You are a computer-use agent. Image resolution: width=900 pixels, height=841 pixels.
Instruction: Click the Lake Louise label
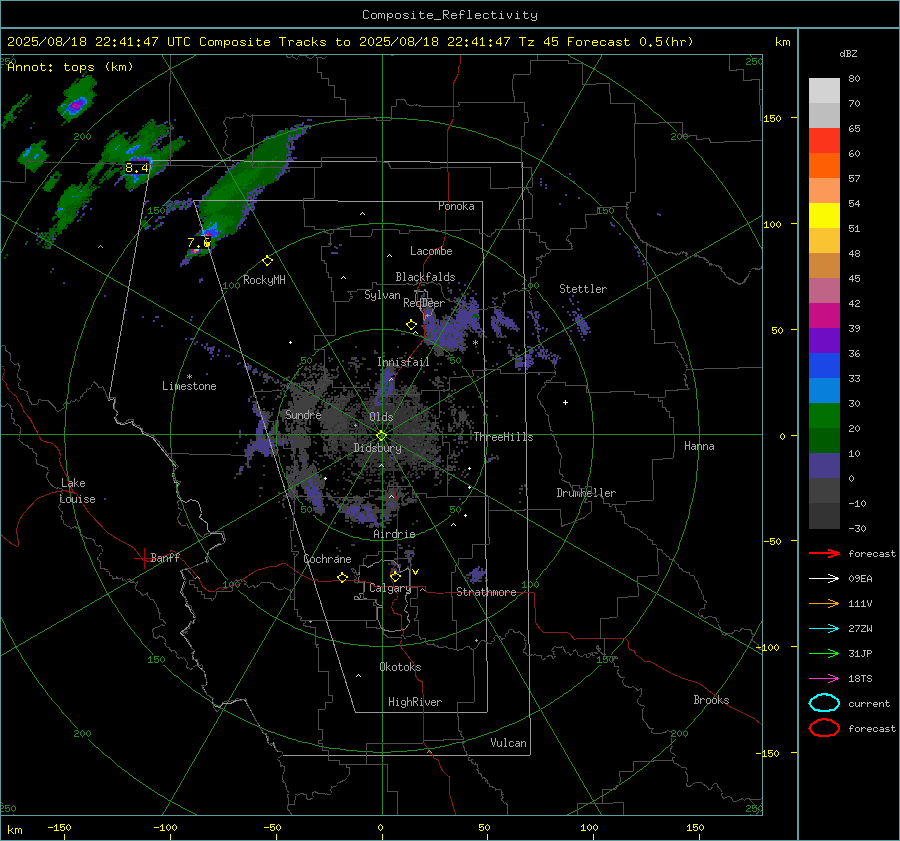(77, 491)
